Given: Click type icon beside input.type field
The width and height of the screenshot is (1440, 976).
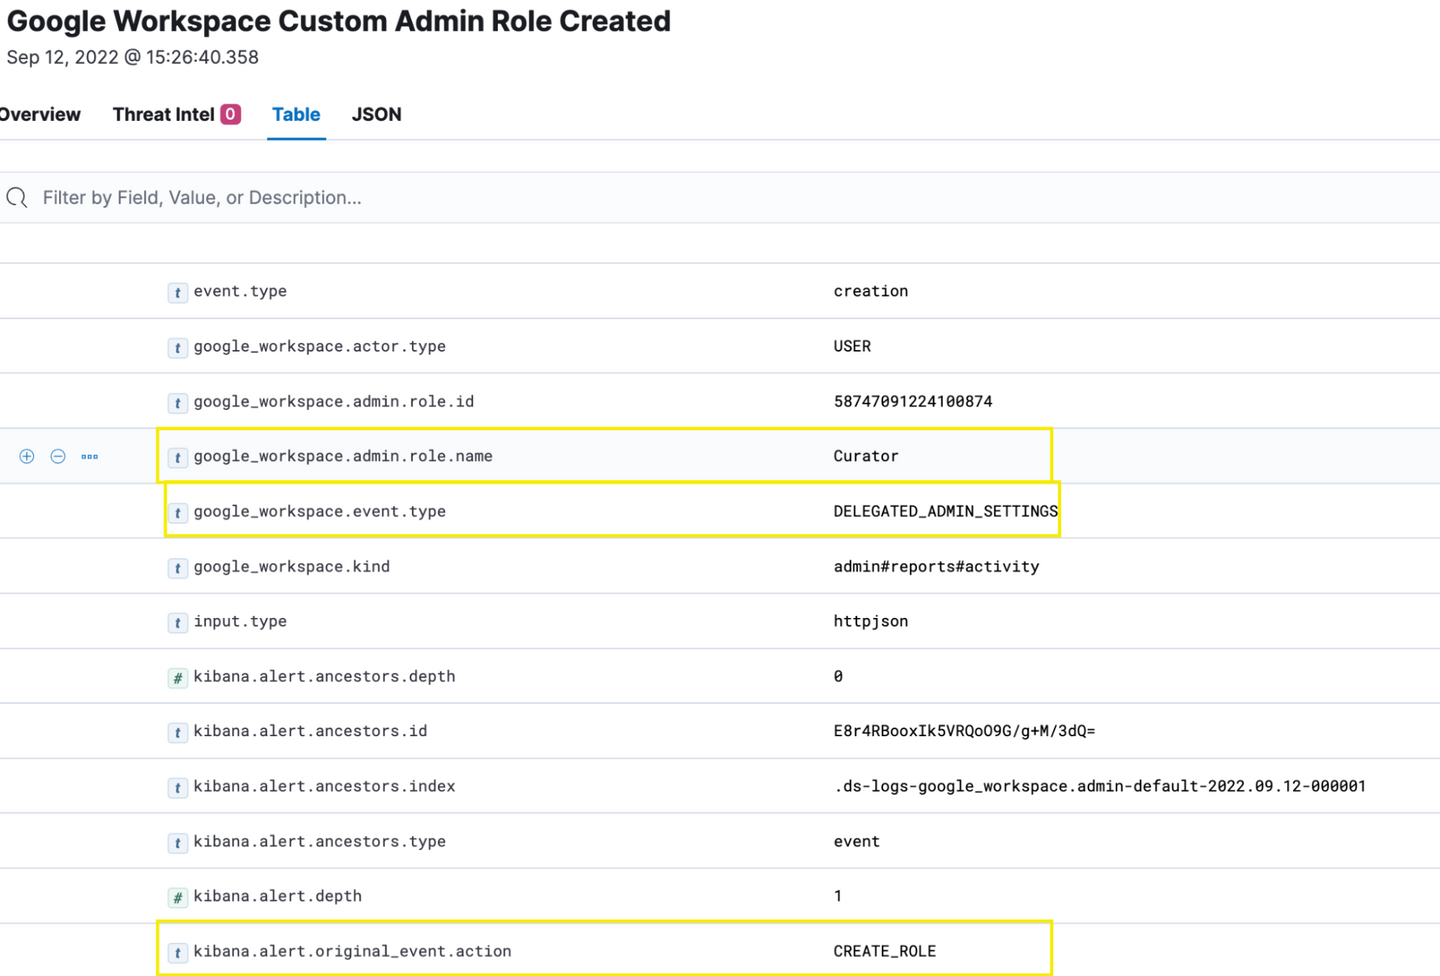Looking at the screenshot, I should pyautogui.click(x=177, y=623).
